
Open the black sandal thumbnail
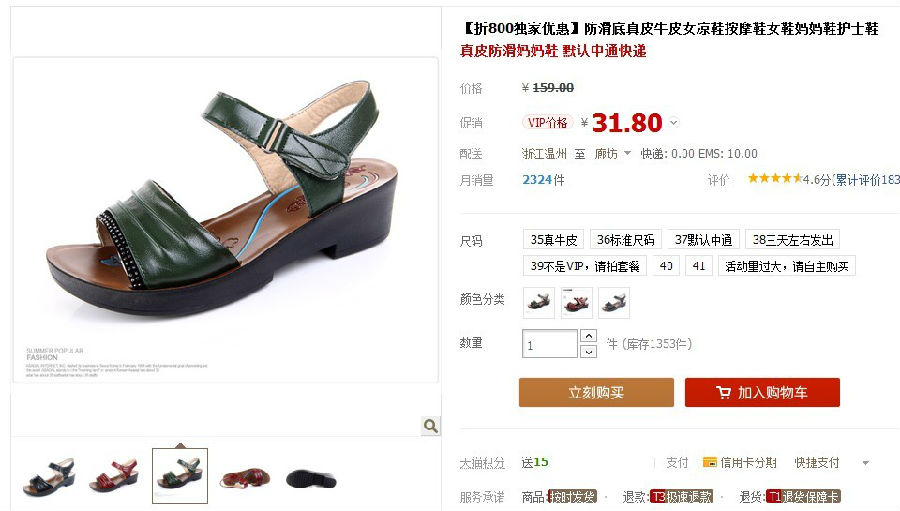[49, 477]
